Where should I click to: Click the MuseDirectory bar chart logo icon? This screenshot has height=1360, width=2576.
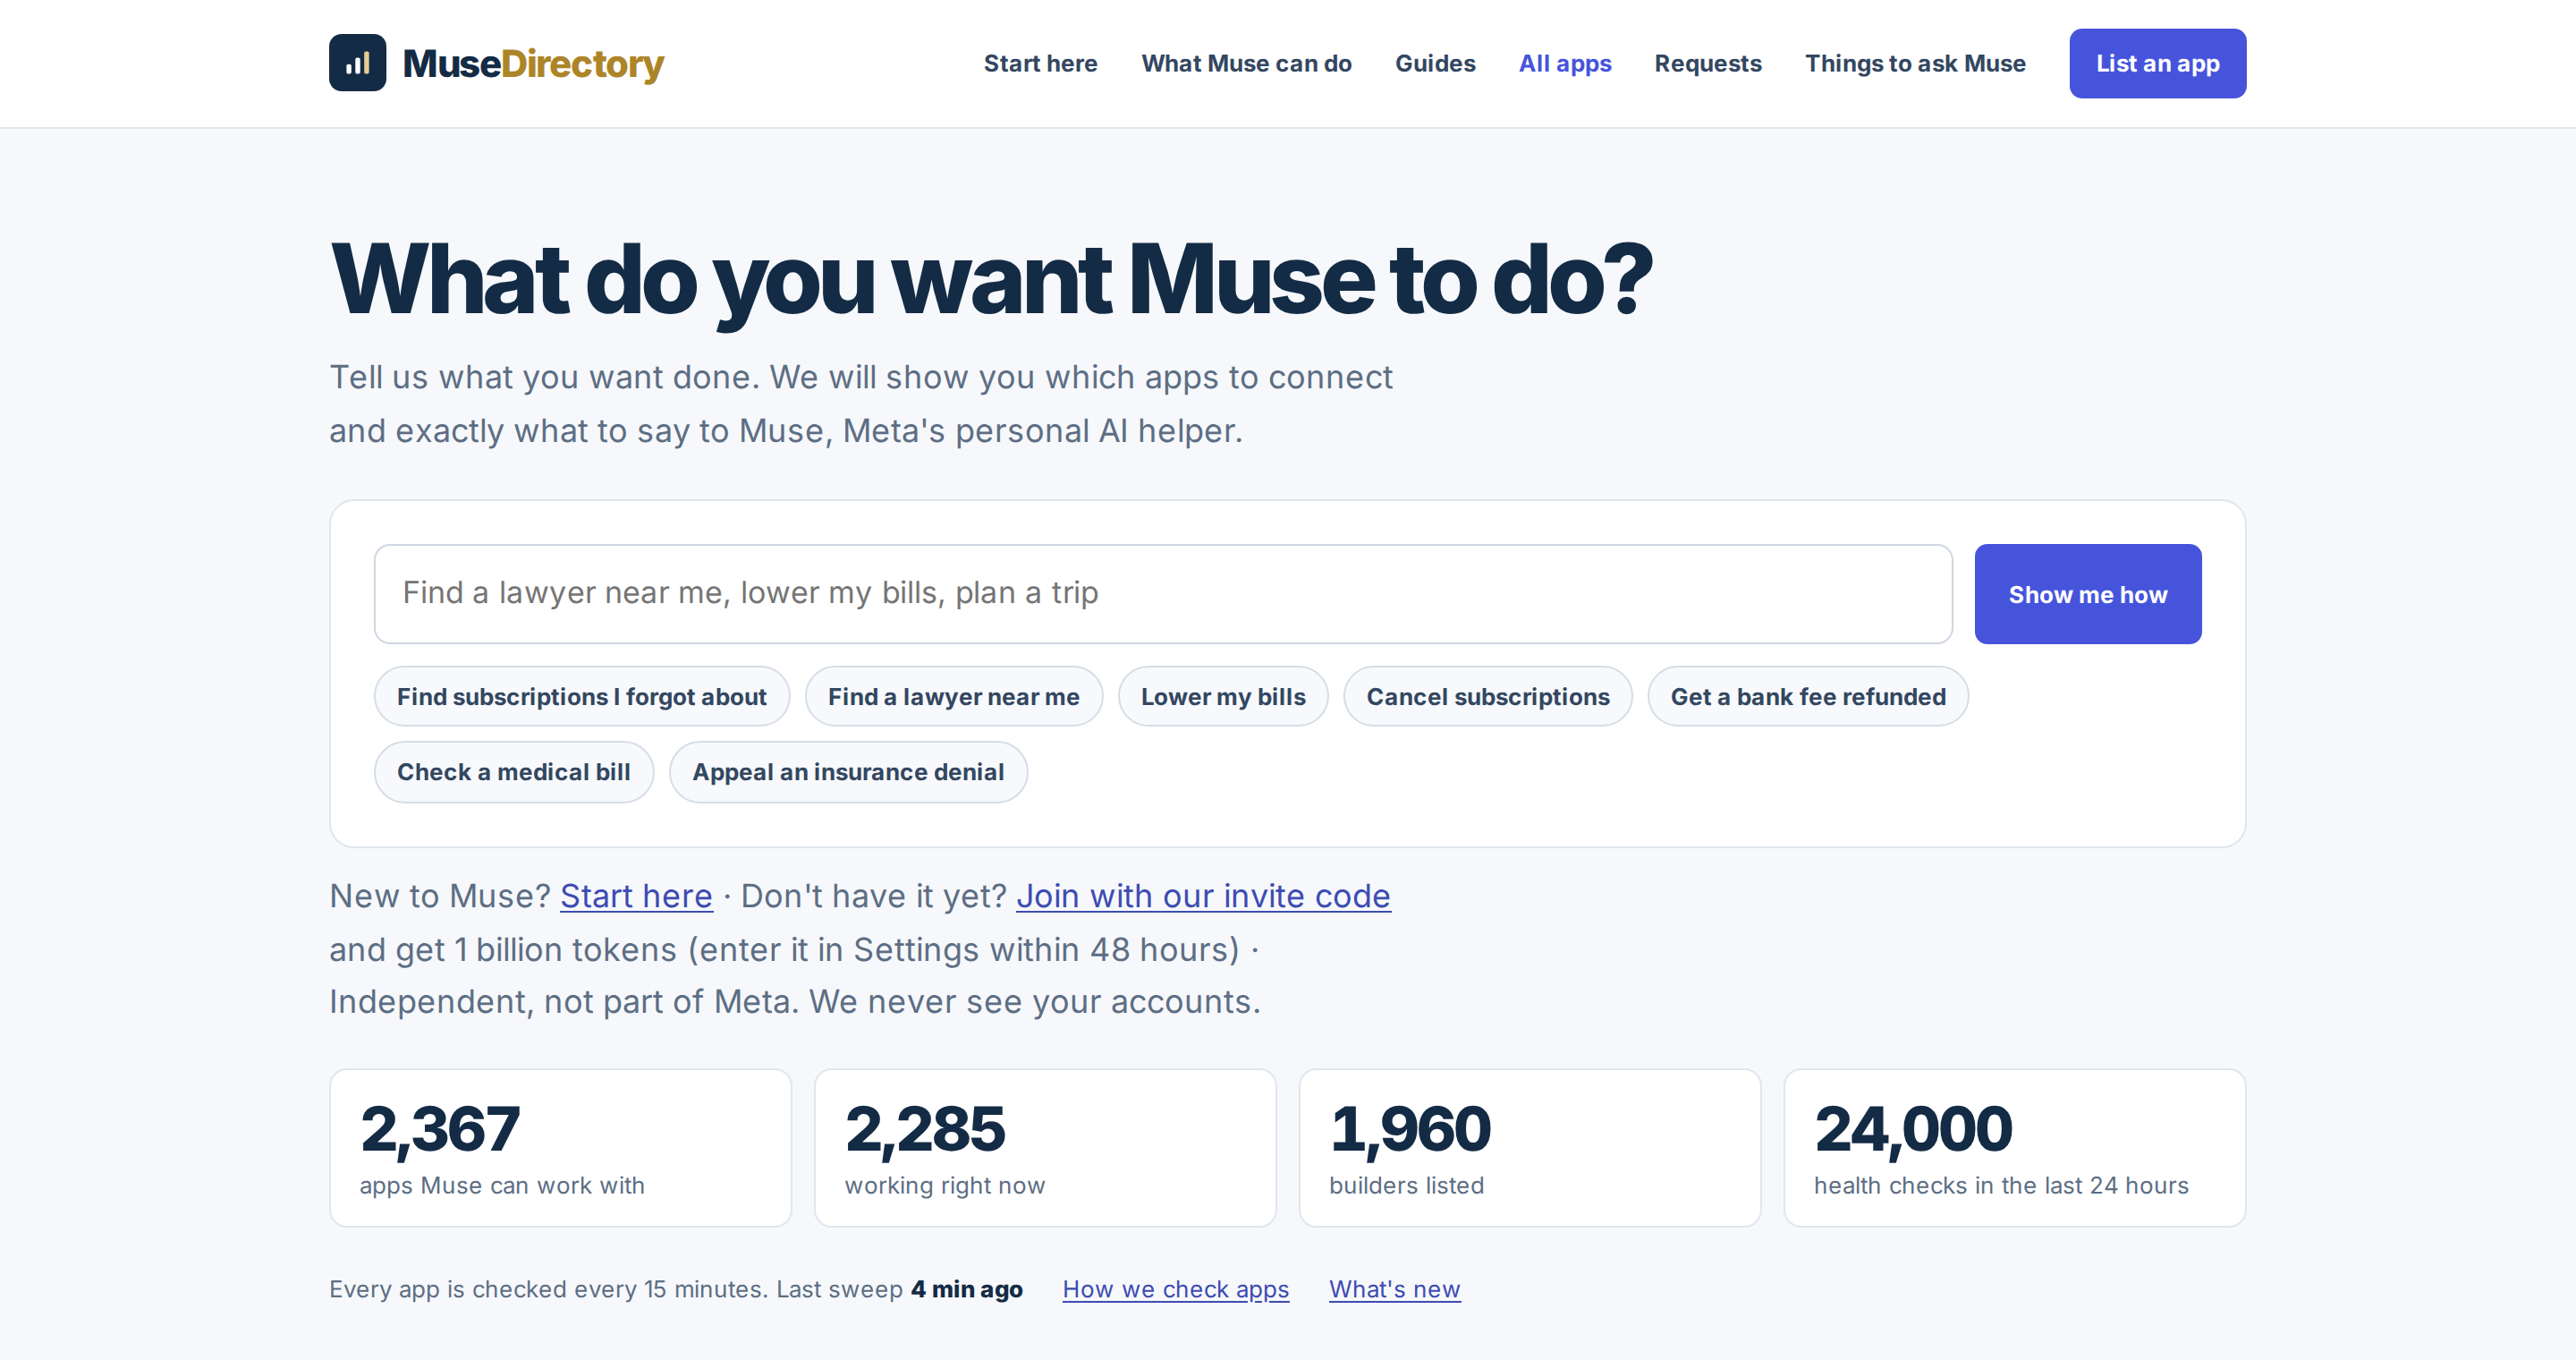pos(357,63)
